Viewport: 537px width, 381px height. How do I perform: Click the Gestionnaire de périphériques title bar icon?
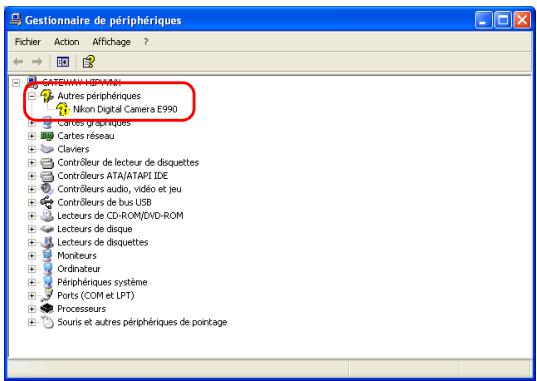click(x=15, y=20)
